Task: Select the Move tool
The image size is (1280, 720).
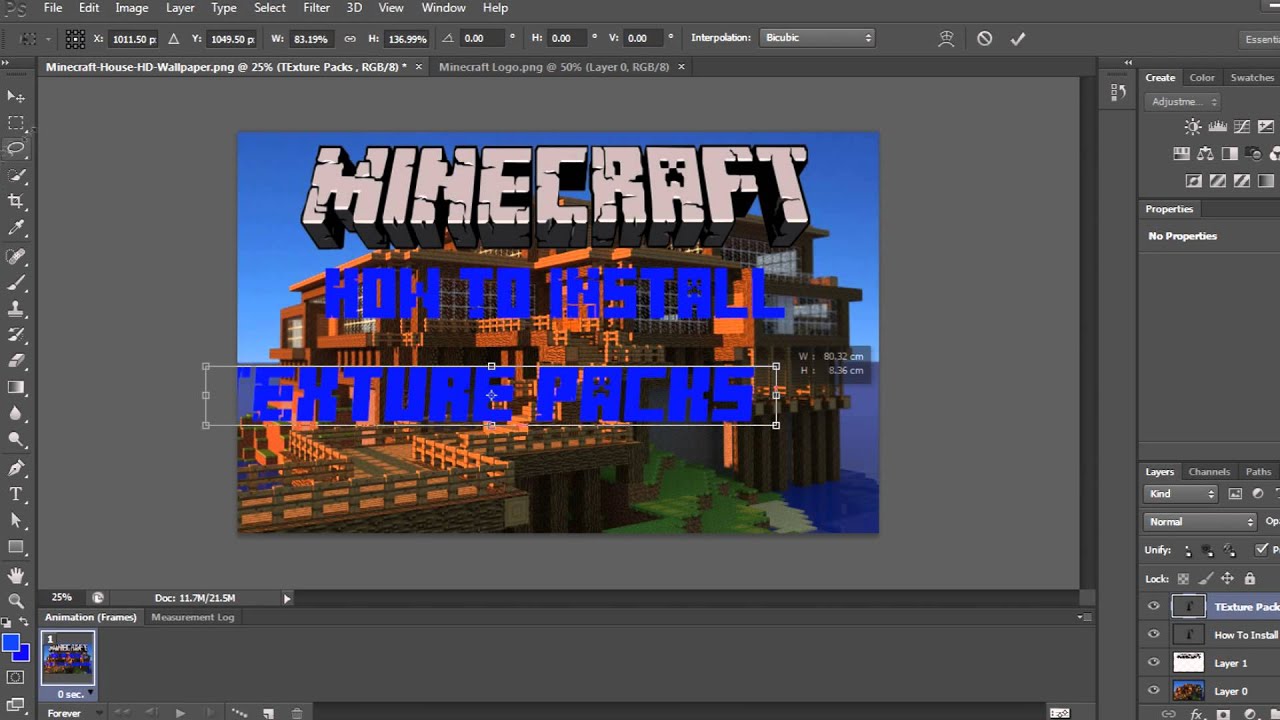Action: tap(16, 97)
